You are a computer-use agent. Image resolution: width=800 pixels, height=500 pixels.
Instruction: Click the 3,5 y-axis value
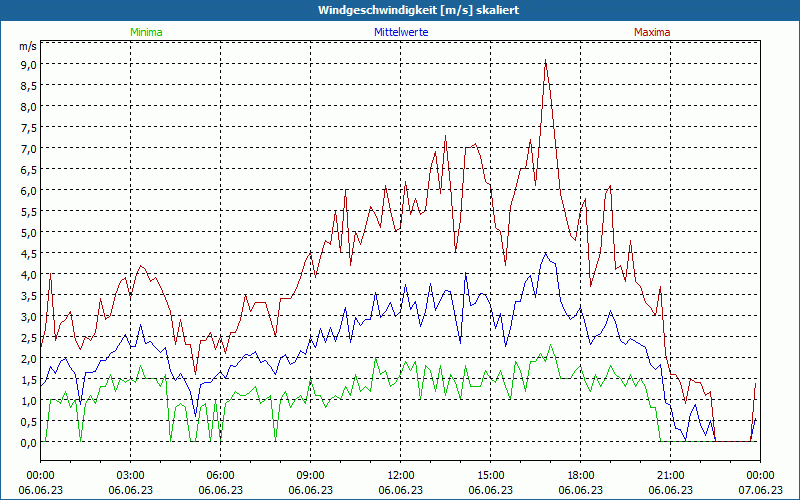28,295
